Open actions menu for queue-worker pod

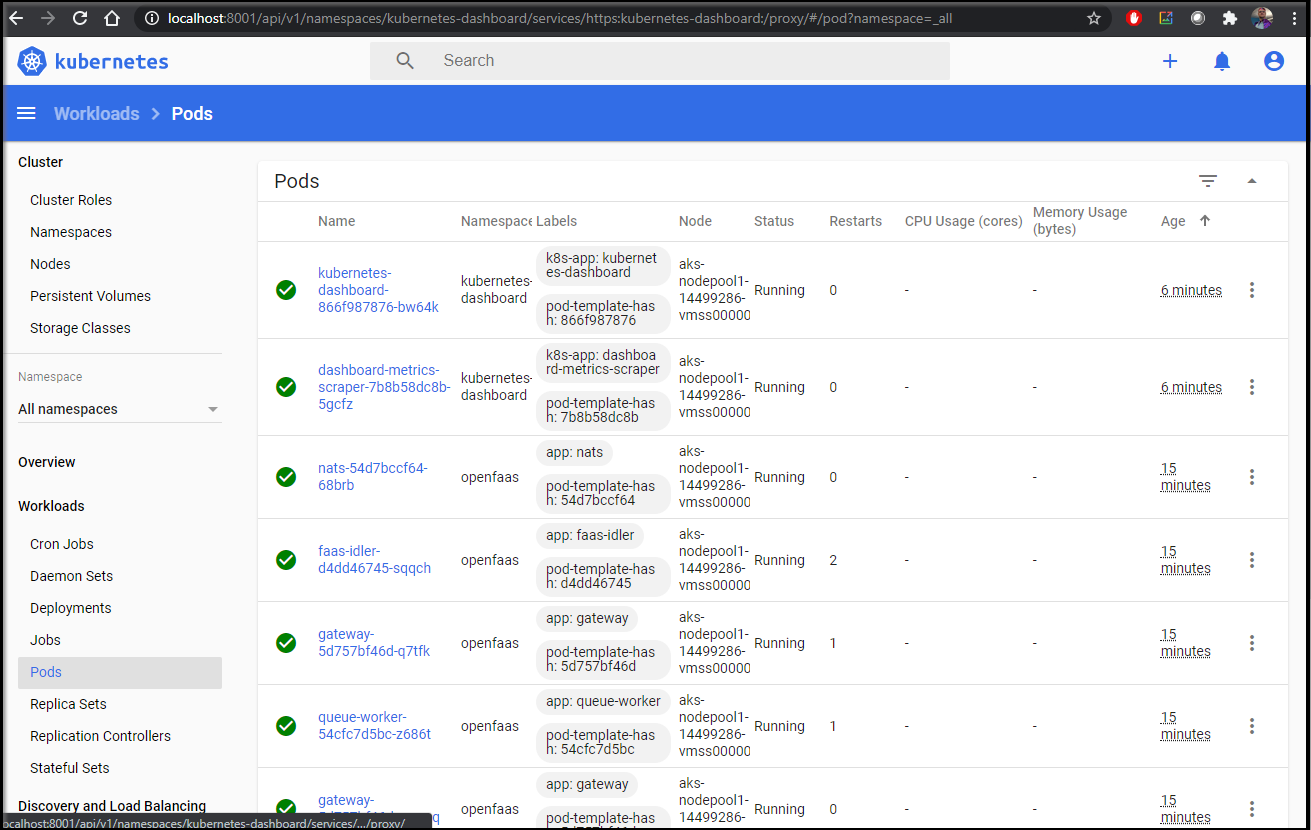[1252, 726]
